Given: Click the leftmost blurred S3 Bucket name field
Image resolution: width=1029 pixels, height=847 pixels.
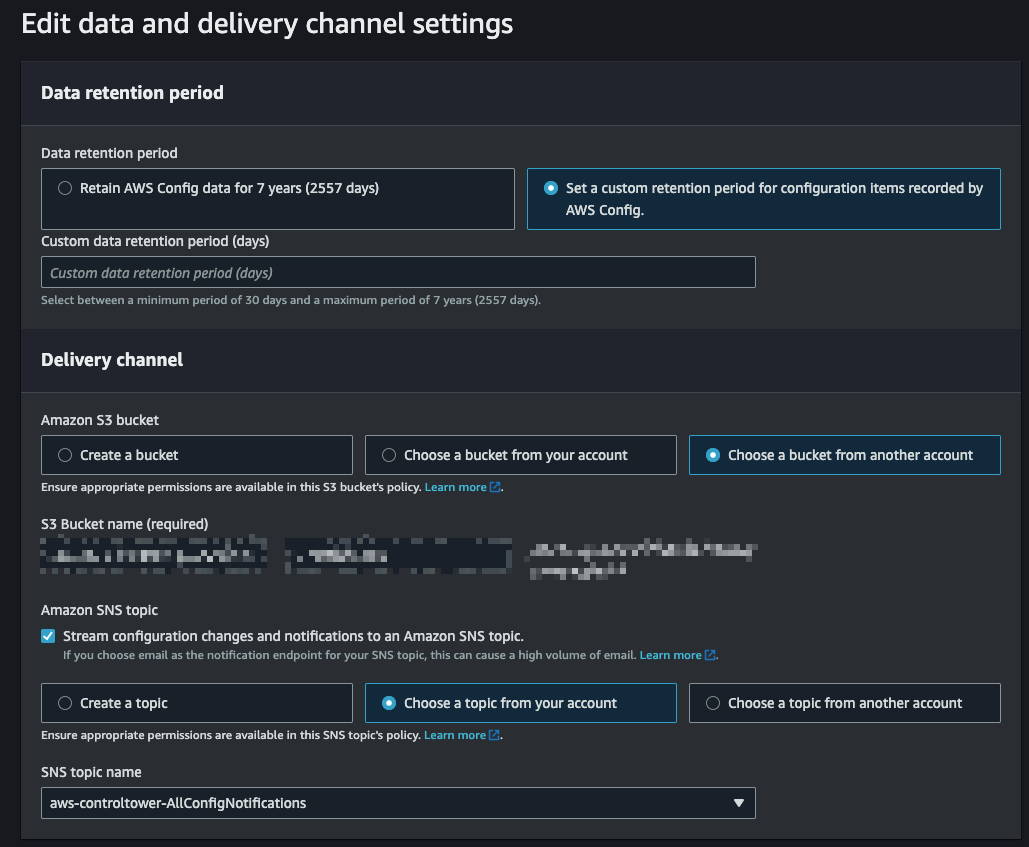Looking at the screenshot, I should [x=153, y=554].
